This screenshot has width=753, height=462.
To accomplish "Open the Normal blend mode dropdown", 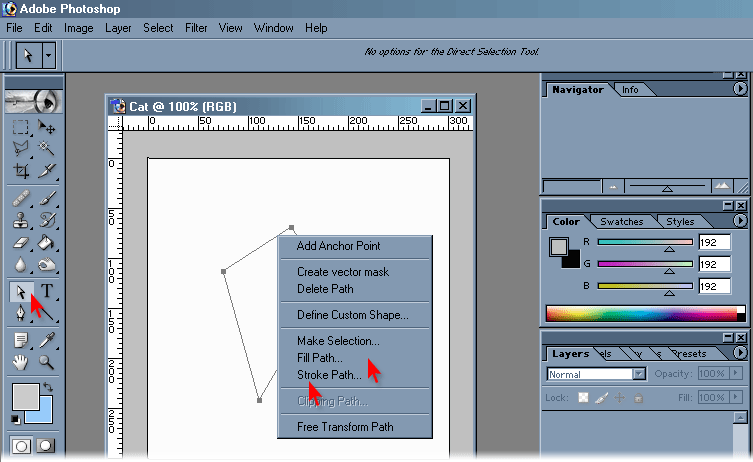I will point(639,374).
